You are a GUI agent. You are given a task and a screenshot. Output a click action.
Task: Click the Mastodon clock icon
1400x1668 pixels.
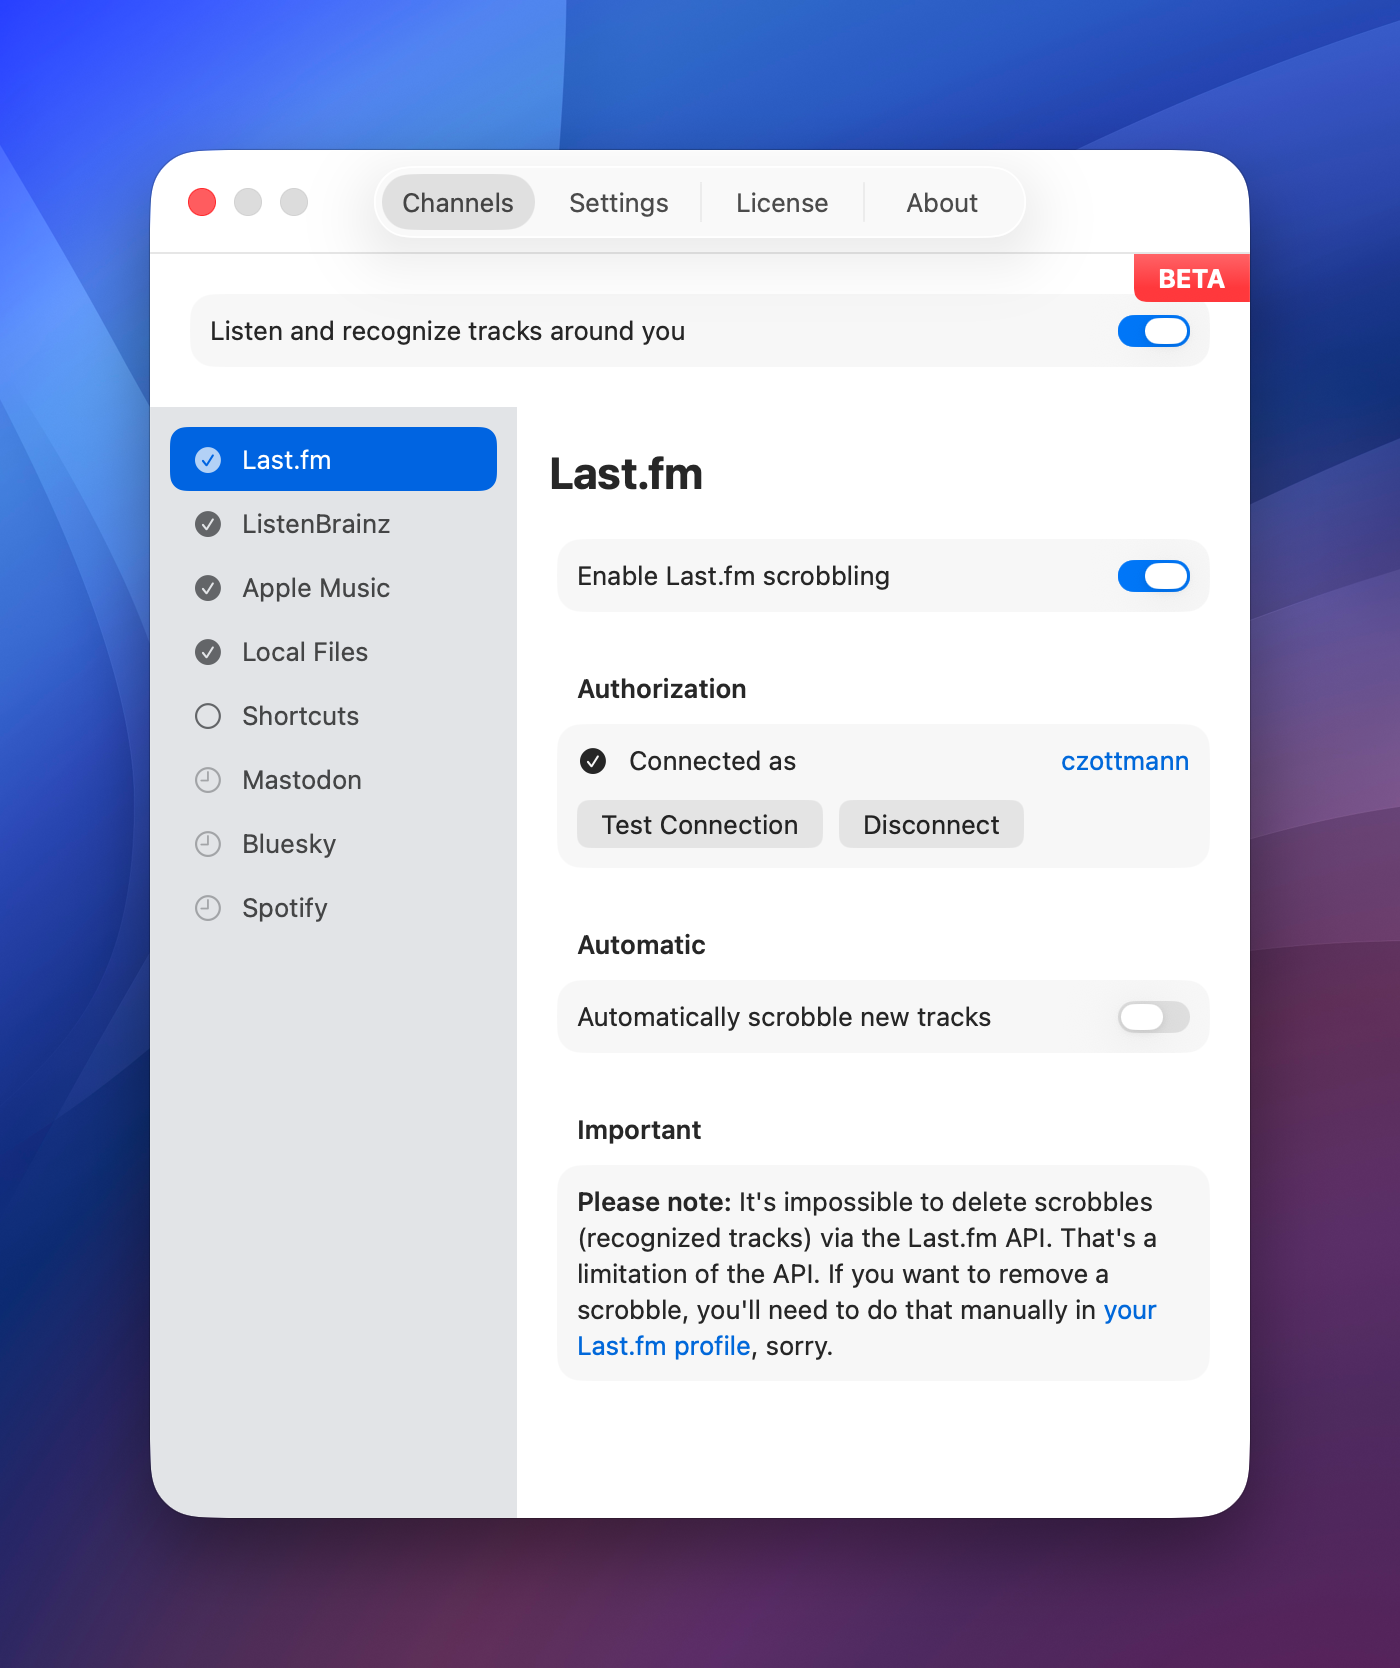coord(208,780)
